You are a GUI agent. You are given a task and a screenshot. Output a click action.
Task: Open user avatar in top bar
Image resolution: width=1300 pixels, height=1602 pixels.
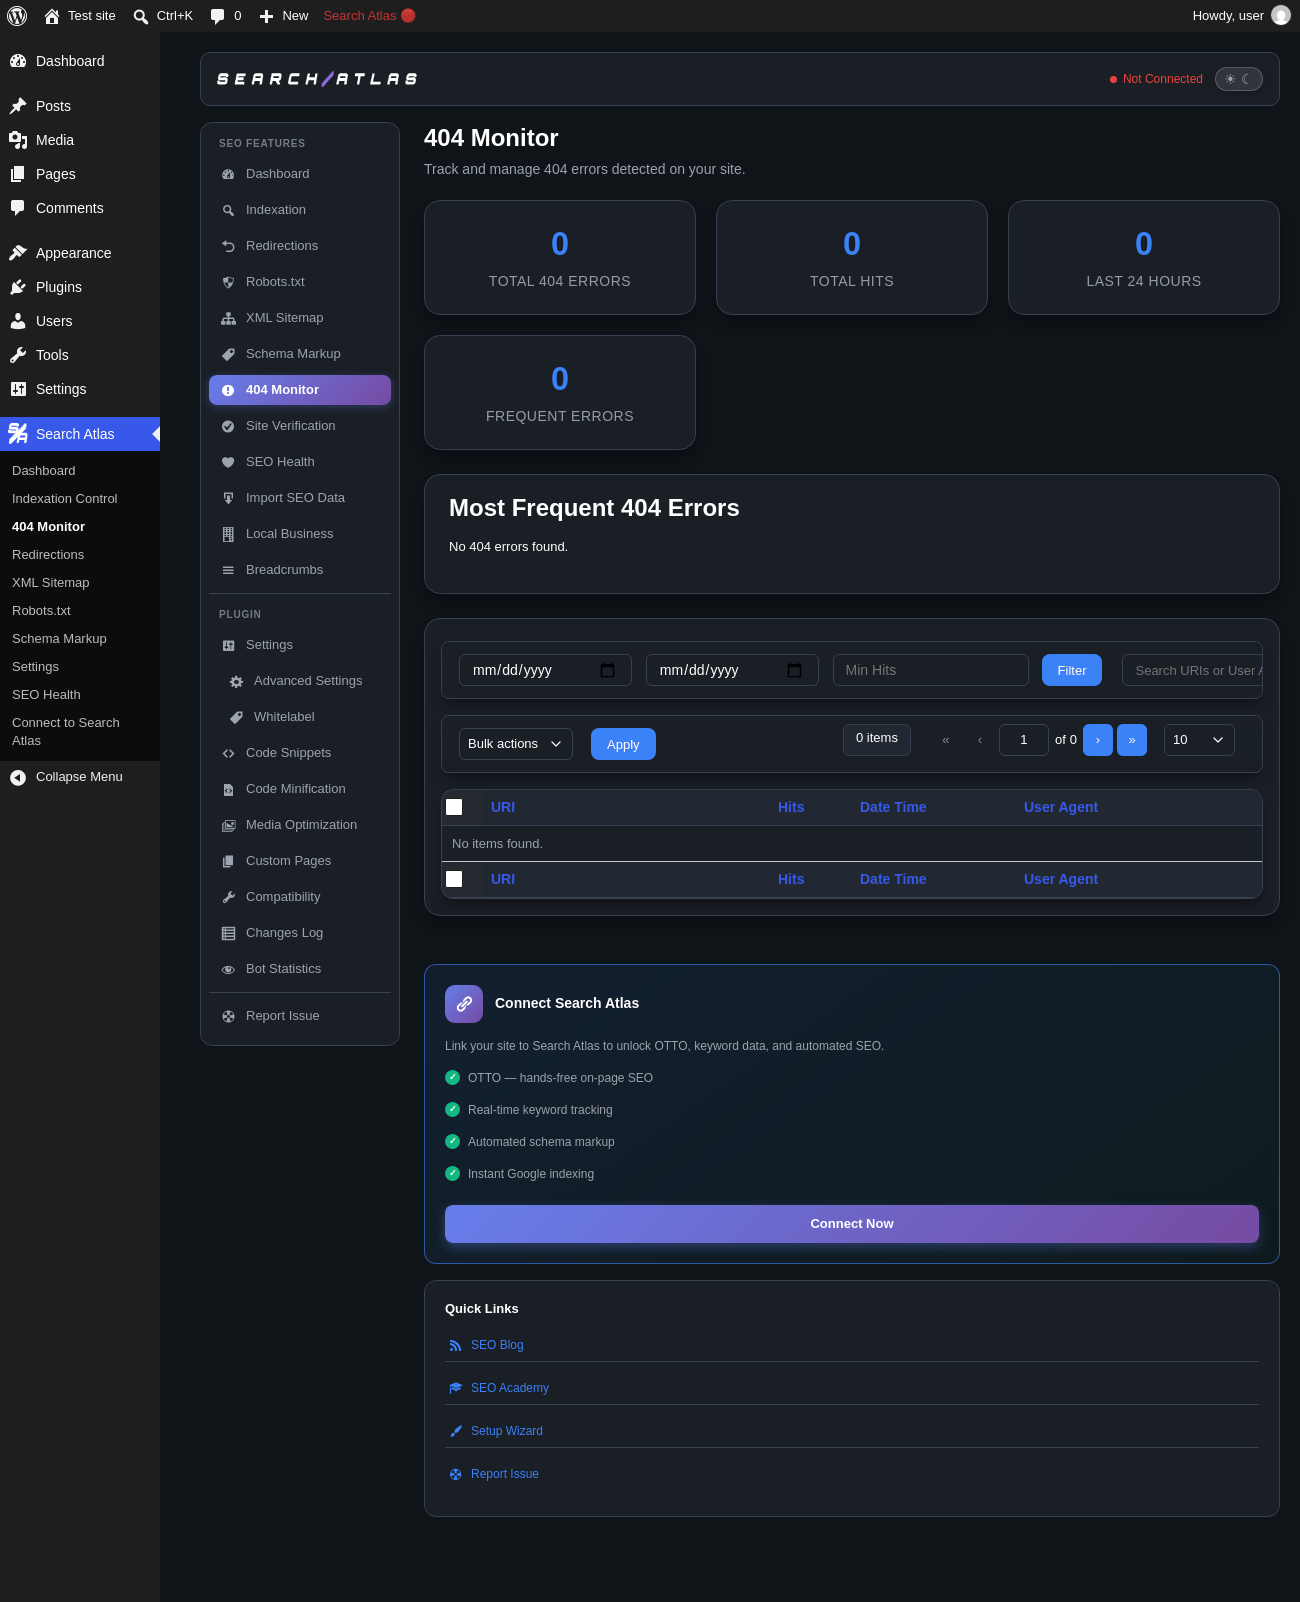[x=1281, y=16]
